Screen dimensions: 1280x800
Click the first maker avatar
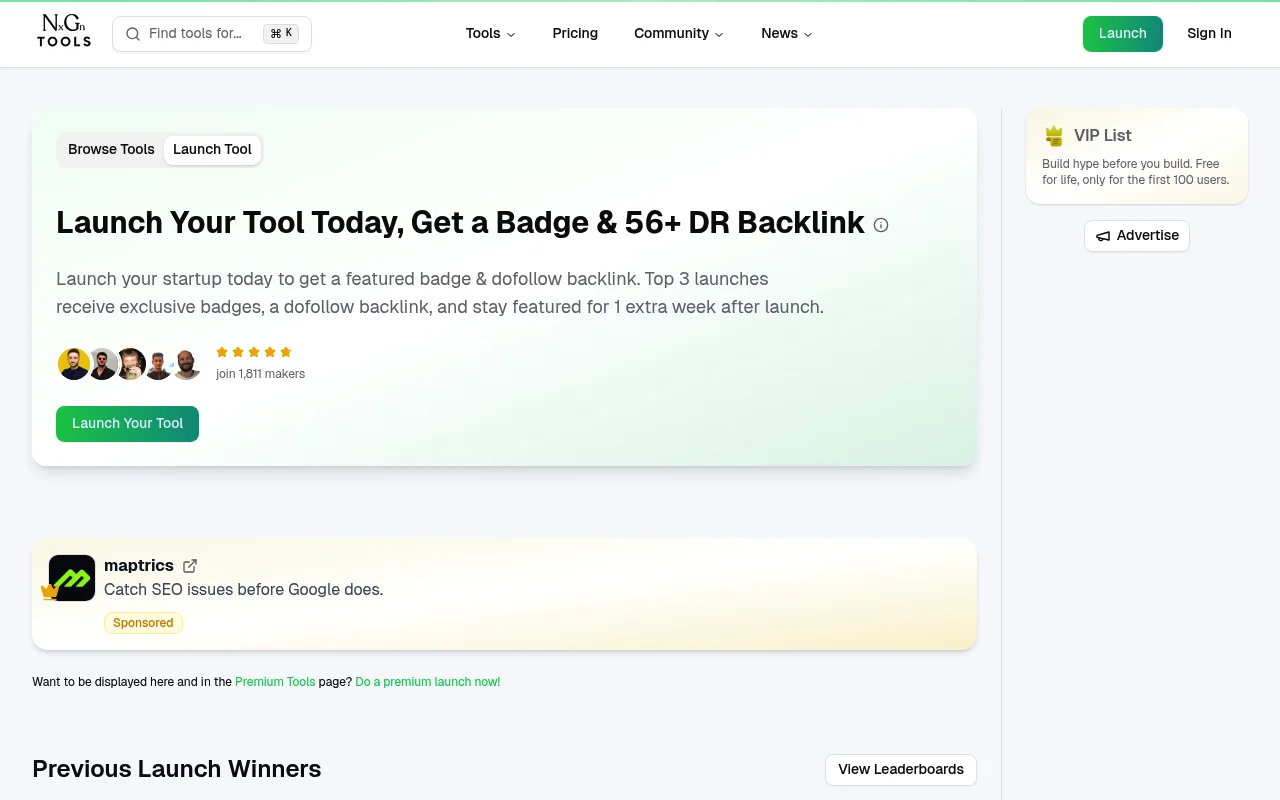[x=74, y=364]
